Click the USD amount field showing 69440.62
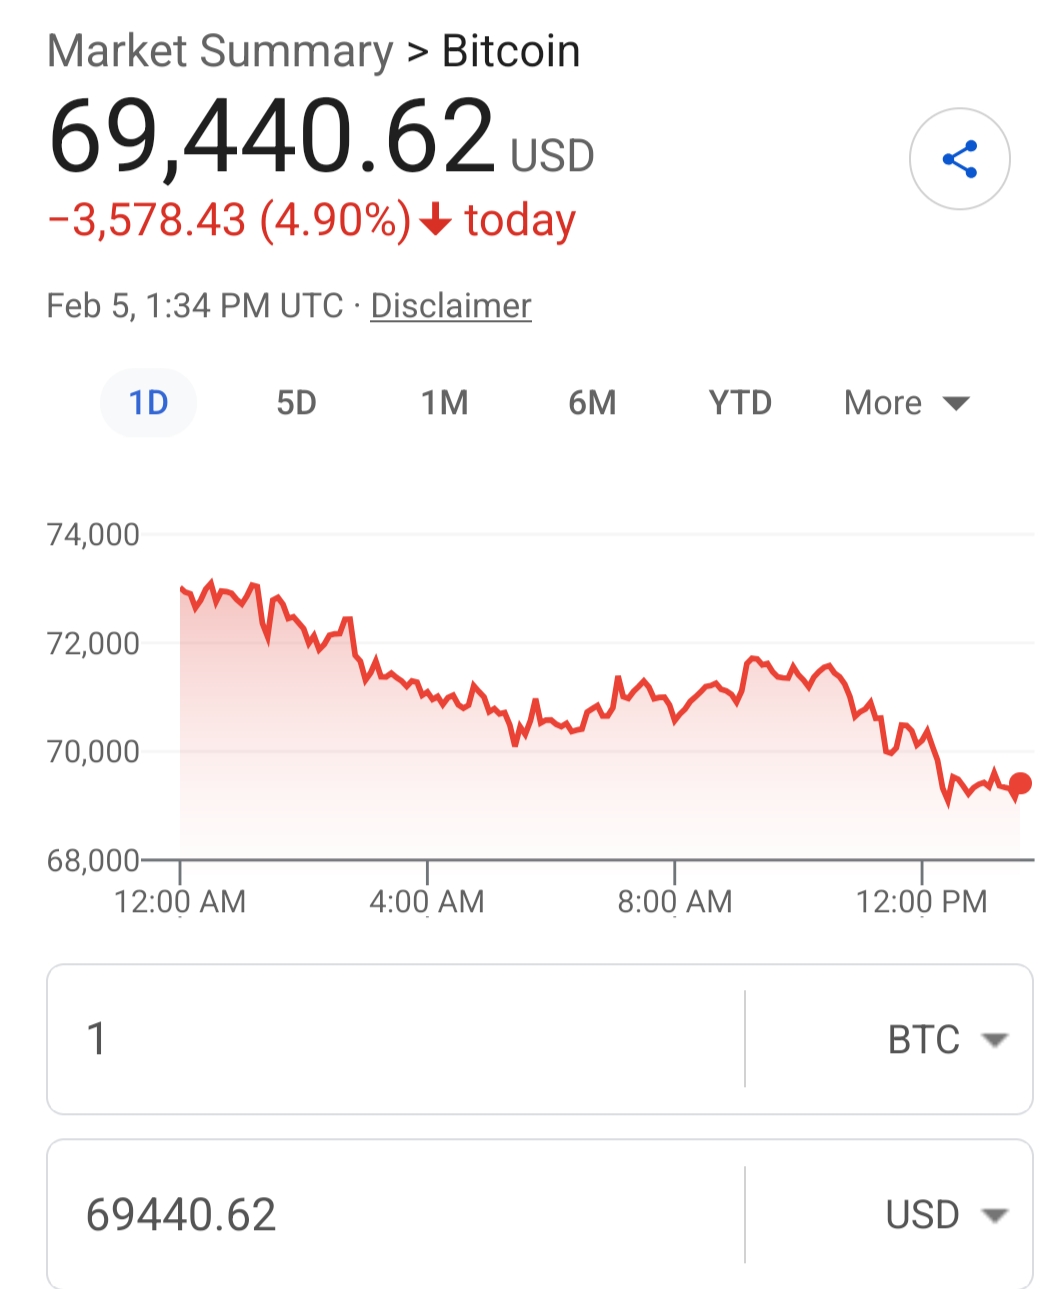Image resolution: width=1059 pixels, height=1289 pixels. click(395, 1215)
